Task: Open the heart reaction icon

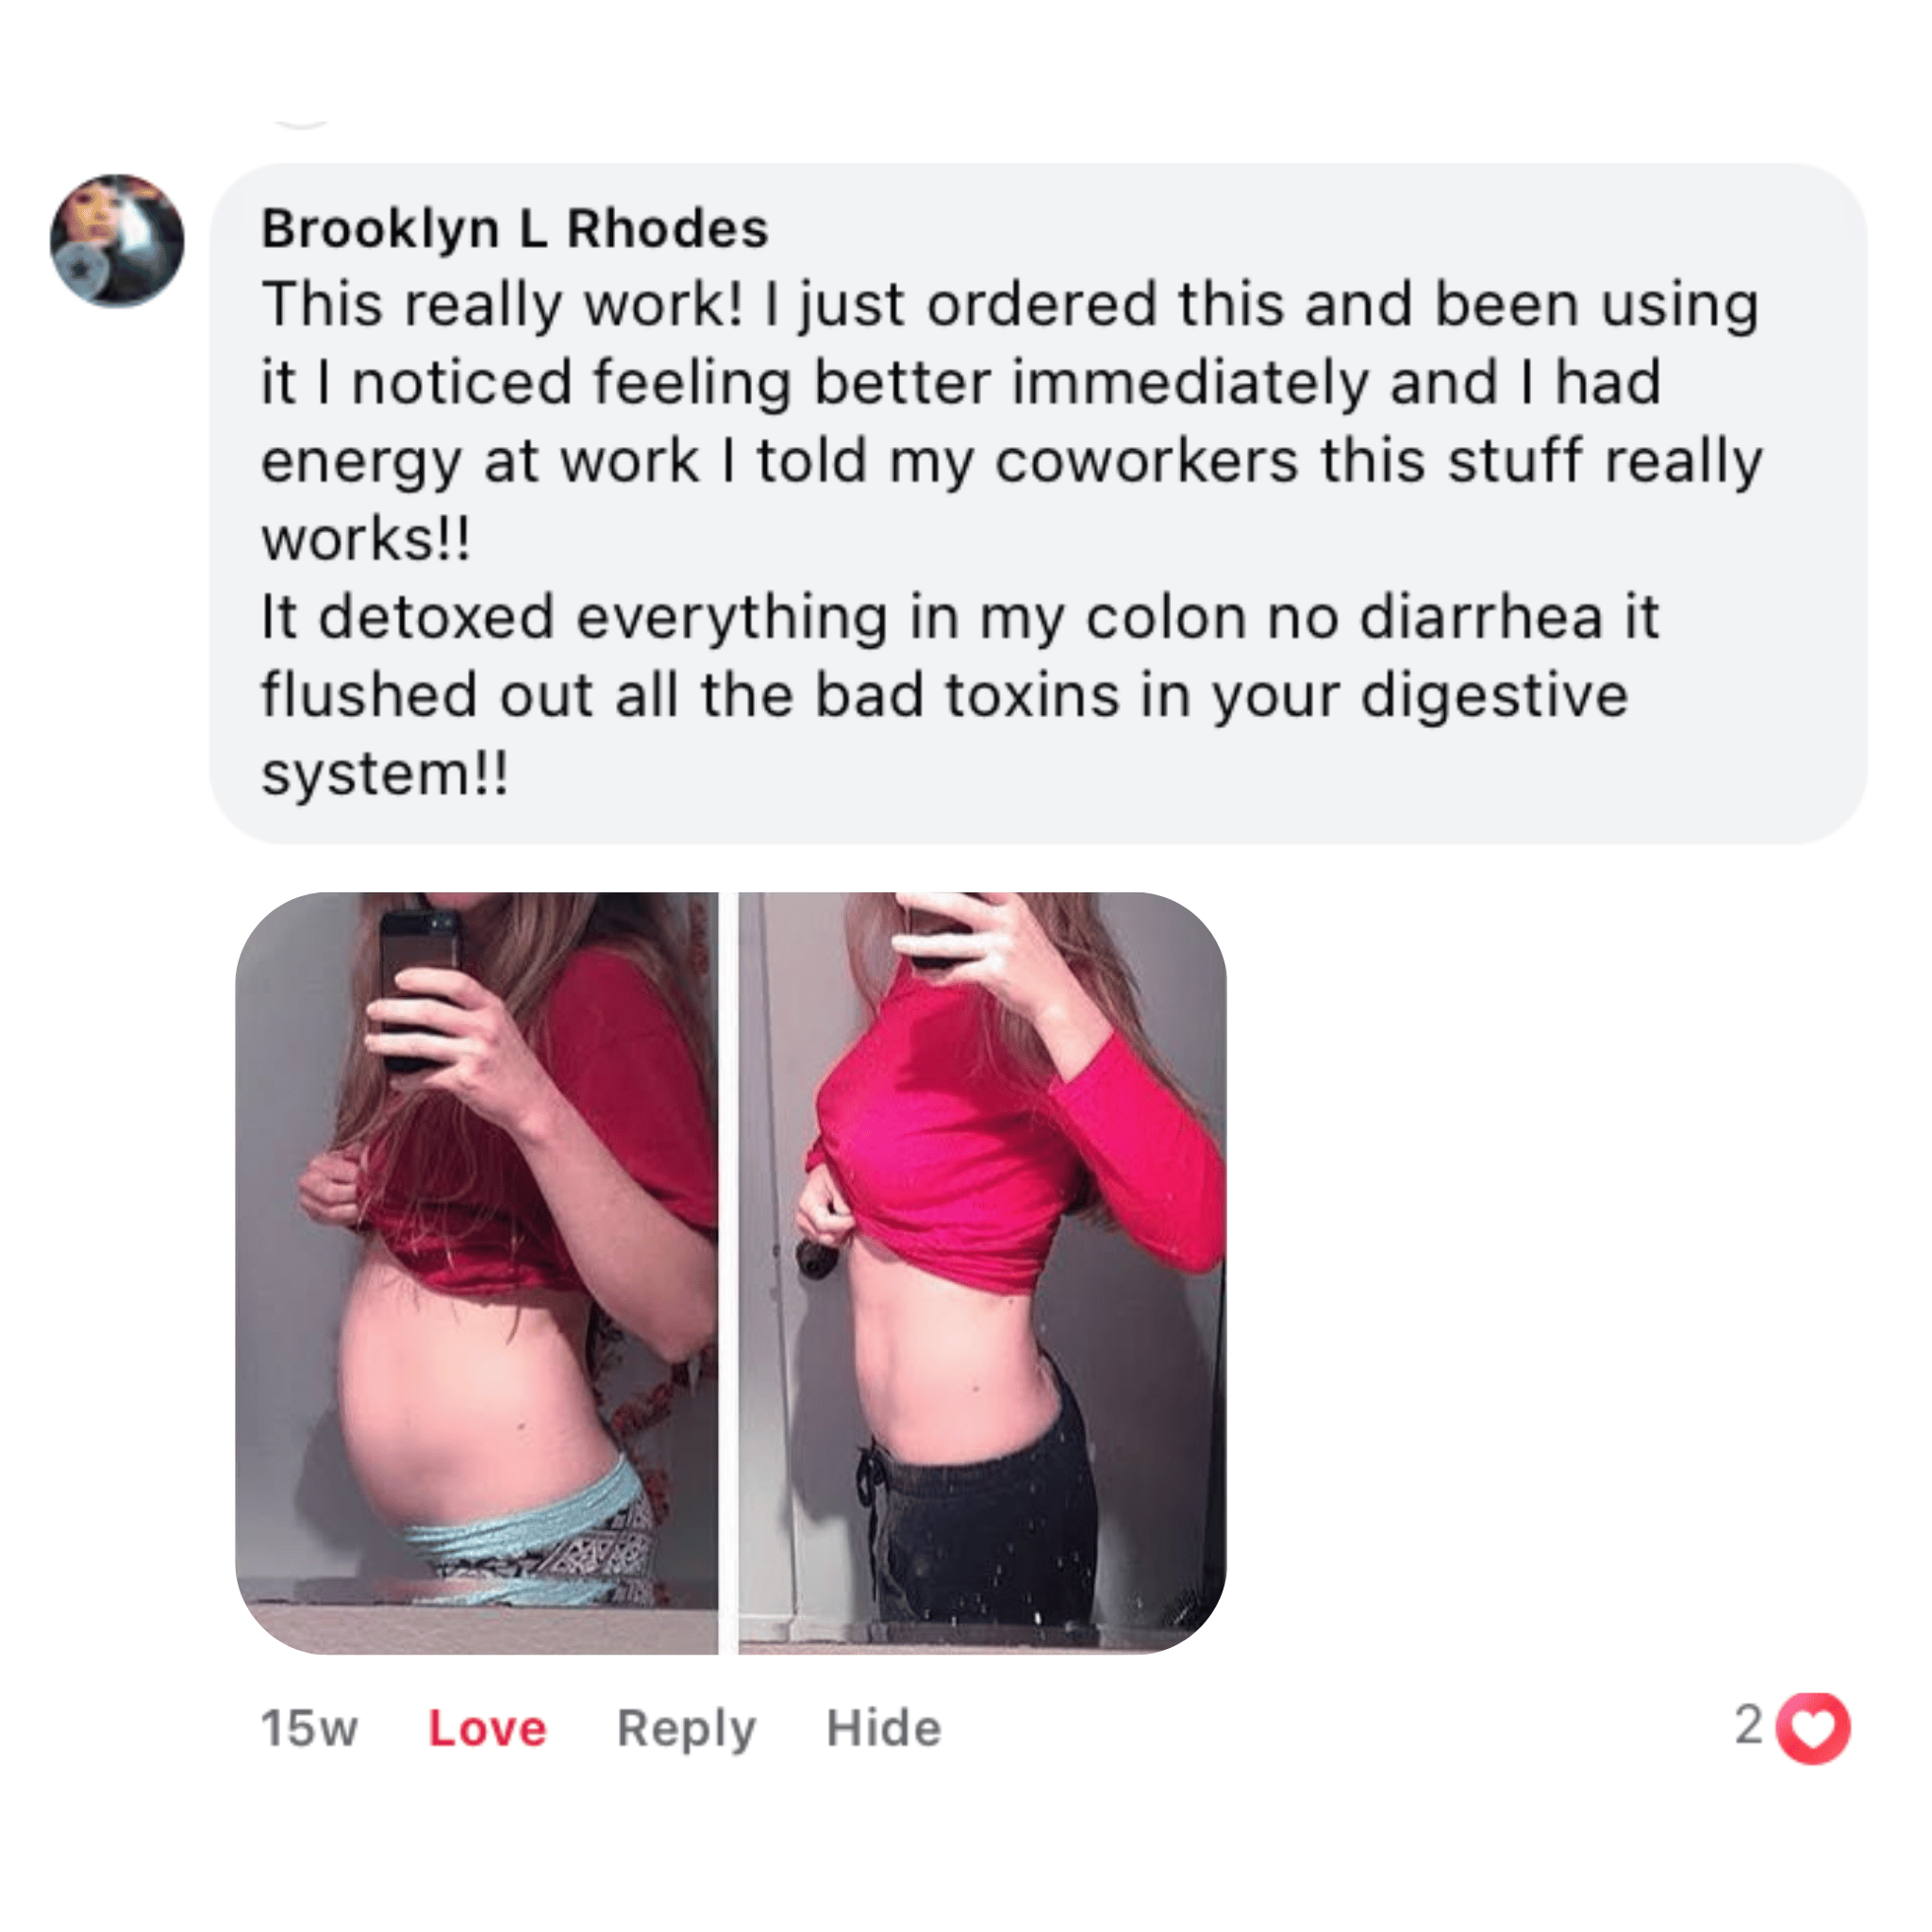Action: tap(1813, 1727)
